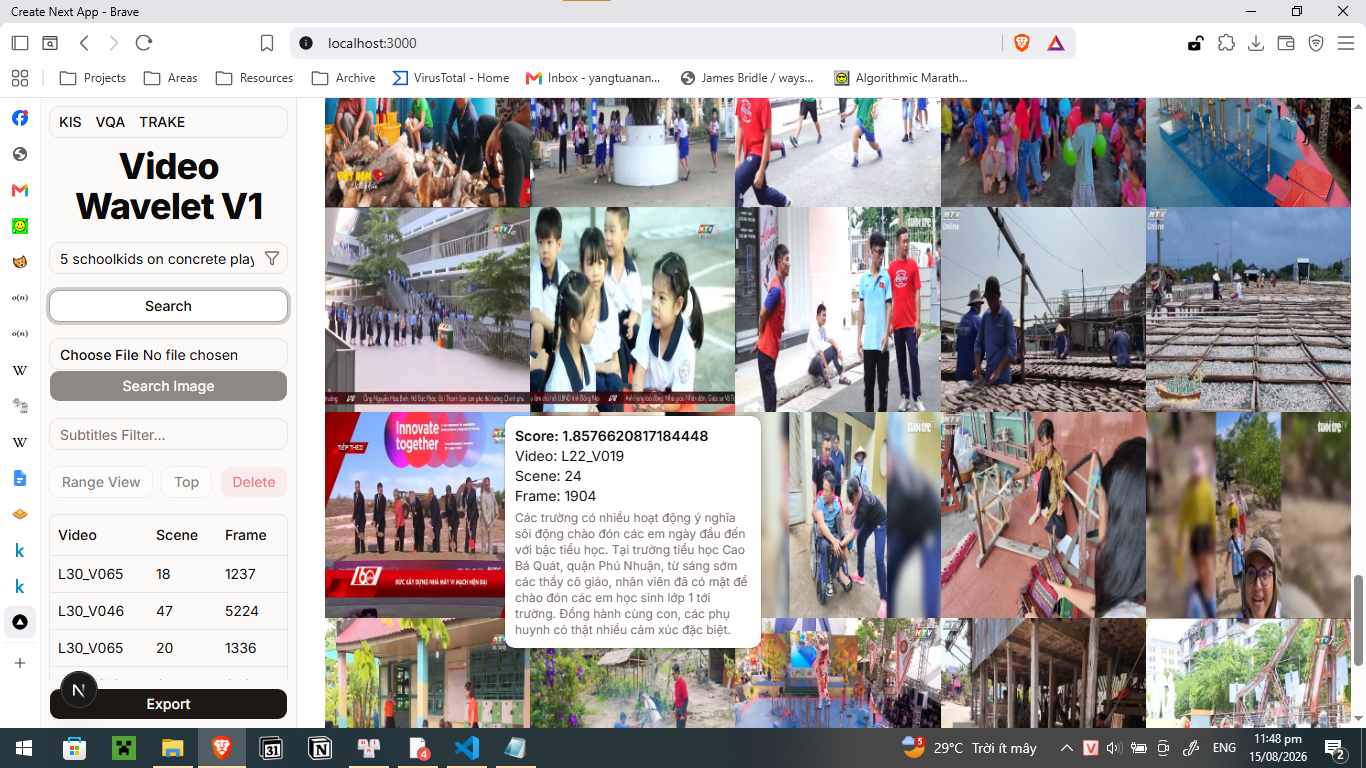This screenshot has width=1366, height=768.
Task: Switch to the KIS tab
Action: coord(70,122)
